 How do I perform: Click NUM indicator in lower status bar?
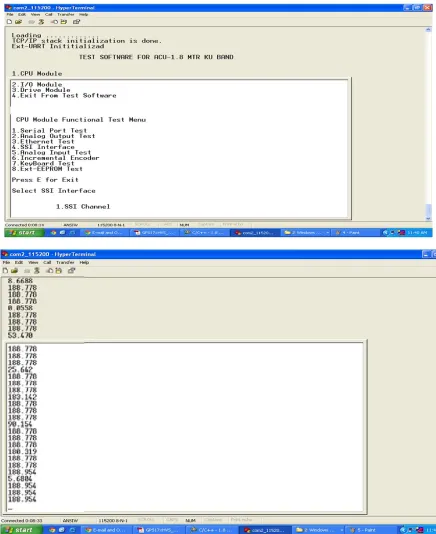coord(190,520)
